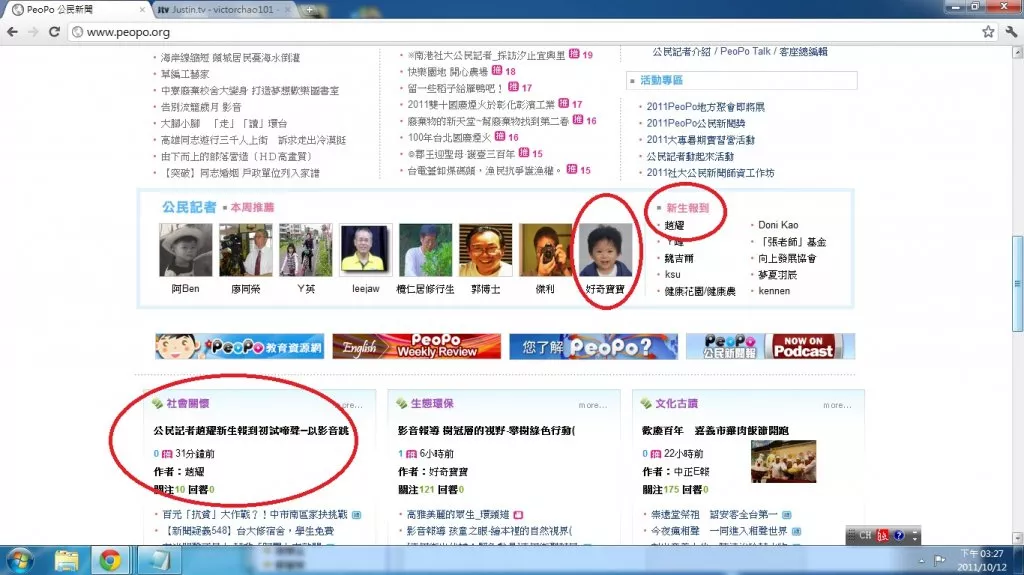The width and height of the screenshot is (1024, 575).
Task: Open the 公民記者介紹 link
Action: pos(681,52)
